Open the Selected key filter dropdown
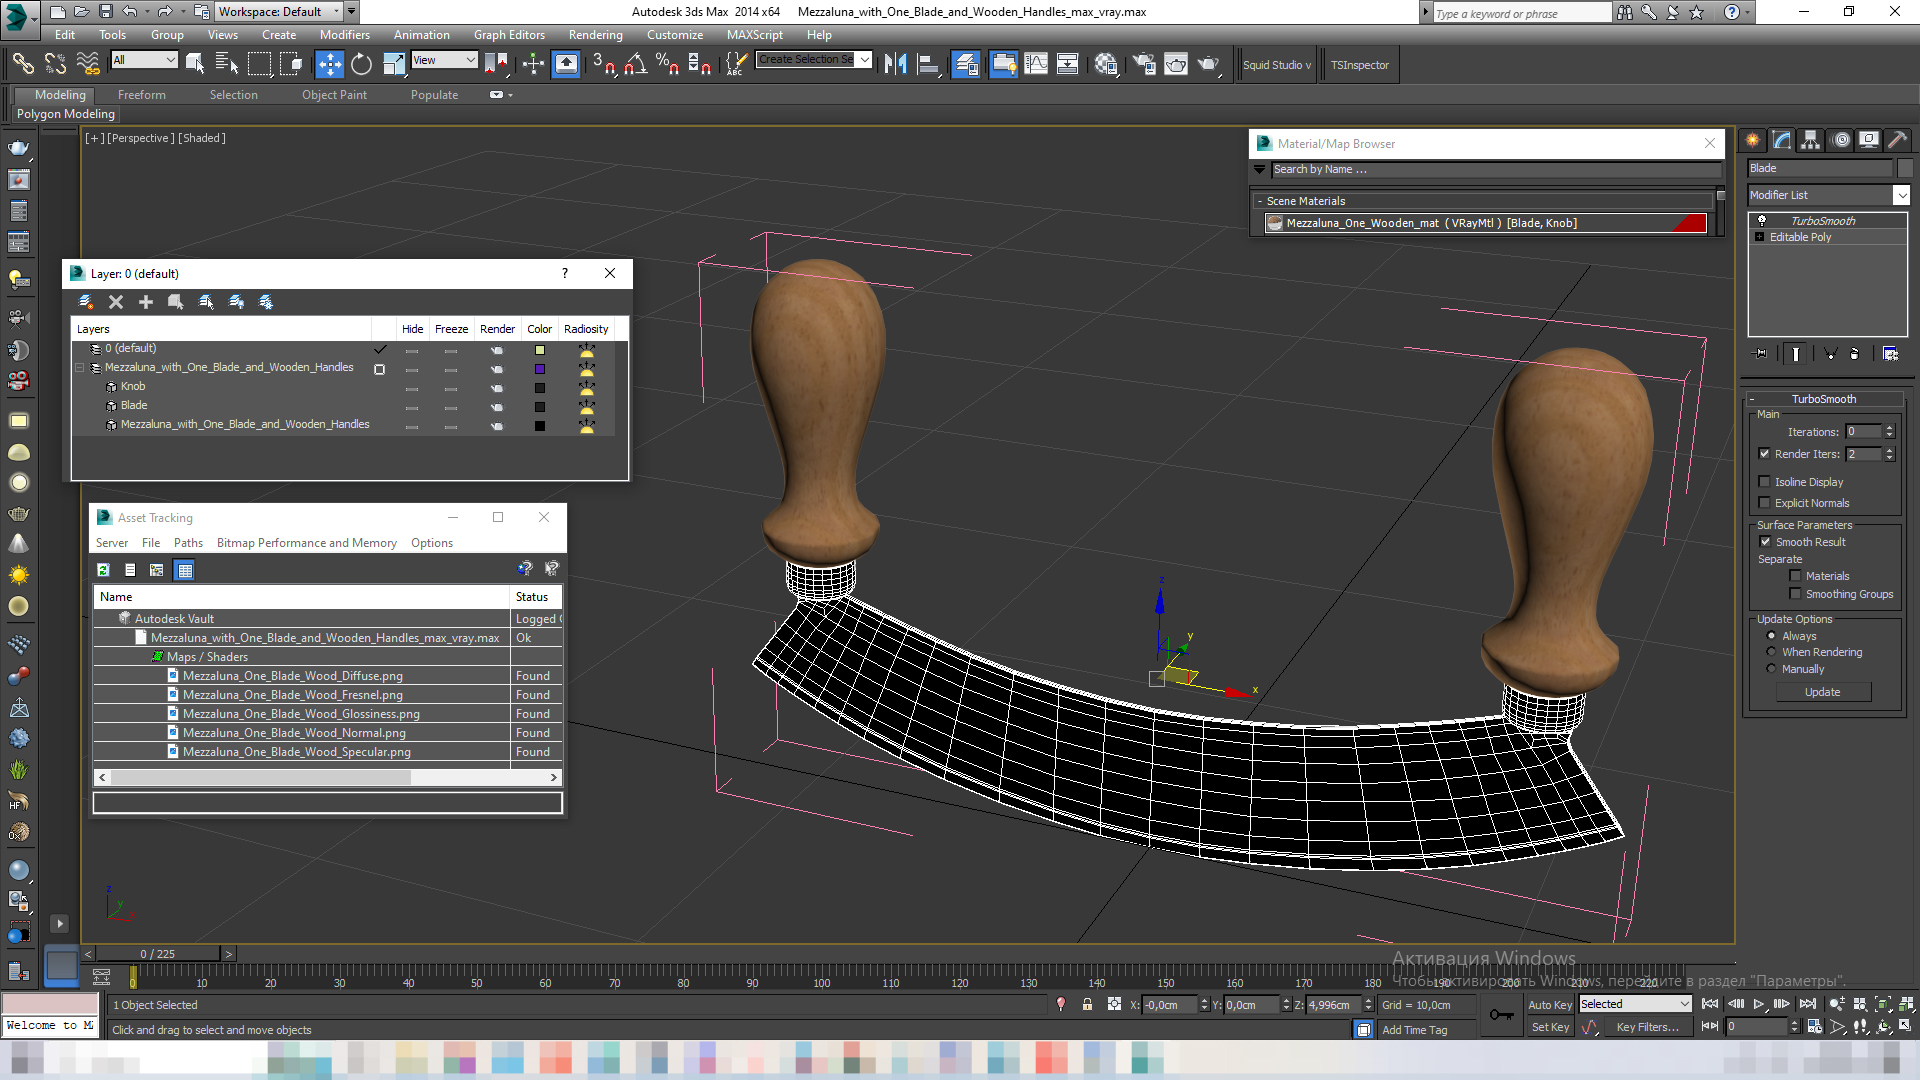1920x1080 pixels. [x=1635, y=1004]
